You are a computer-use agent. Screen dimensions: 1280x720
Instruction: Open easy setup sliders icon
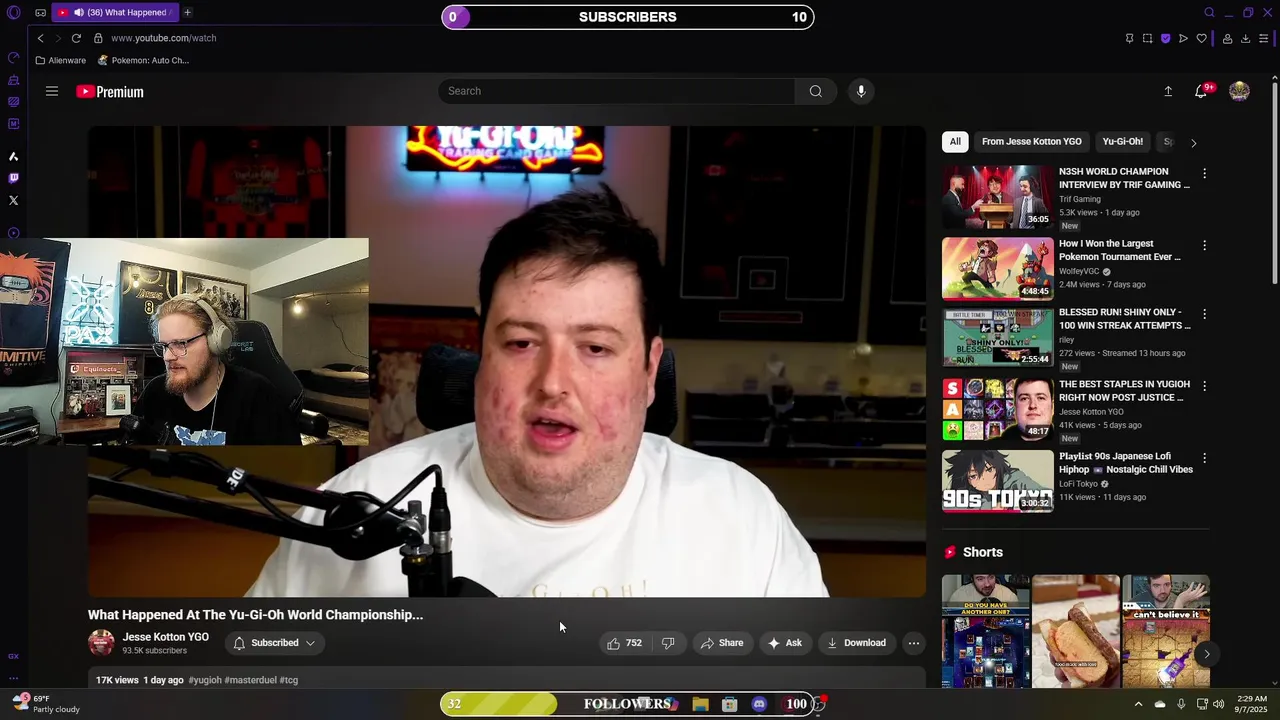point(1264,39)
